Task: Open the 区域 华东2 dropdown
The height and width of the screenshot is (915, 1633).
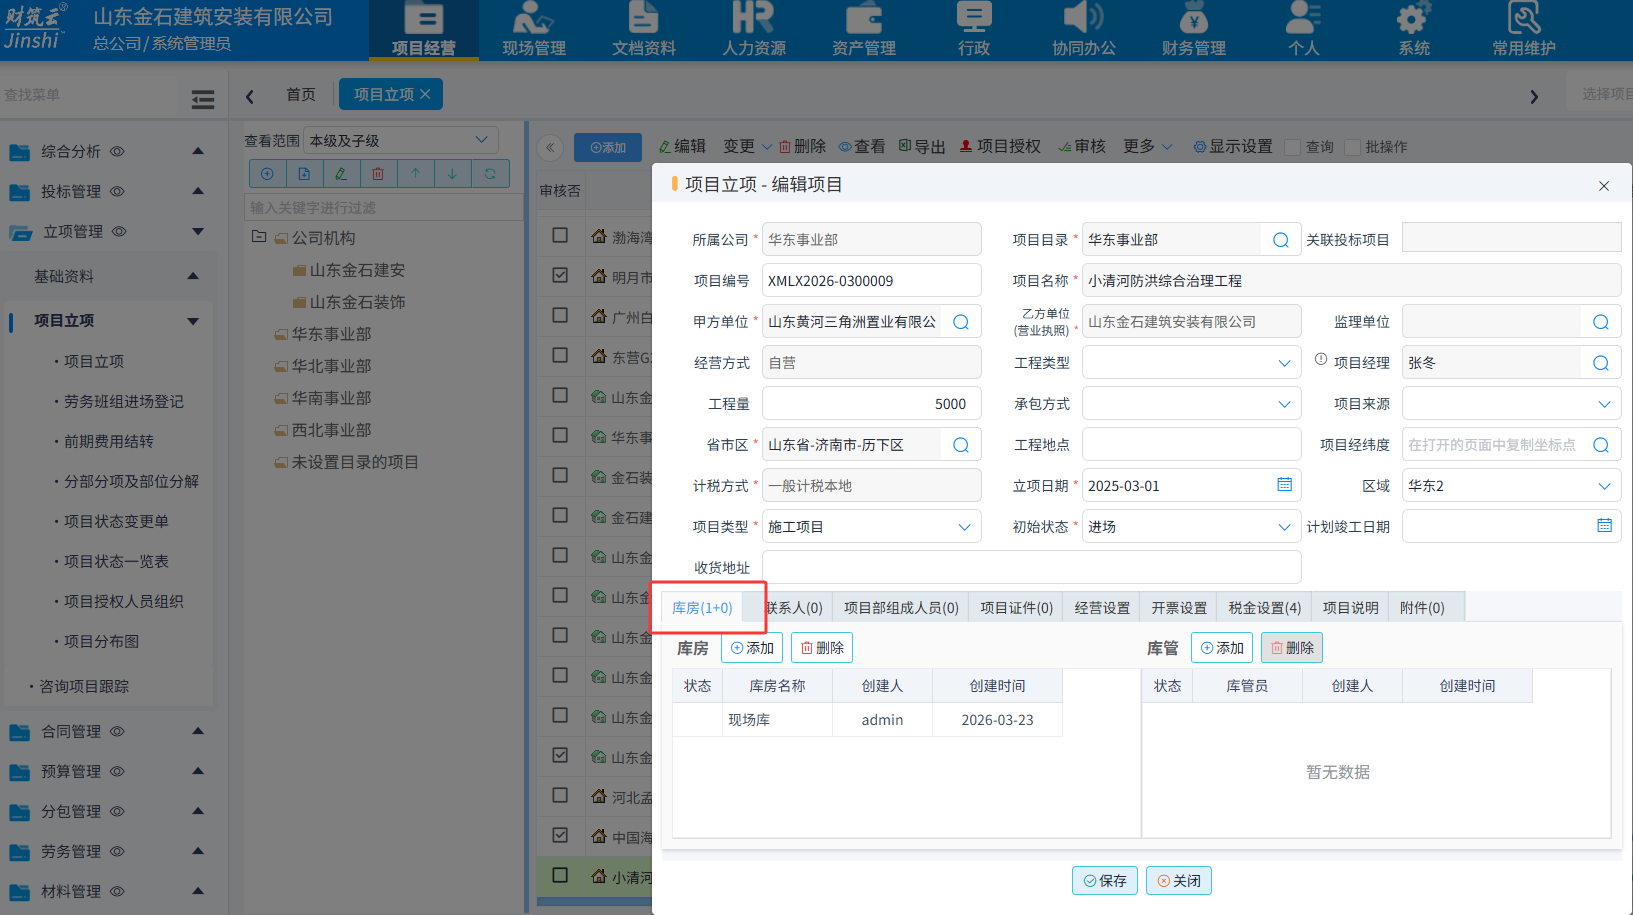Action: click(x=1511, y=486)
